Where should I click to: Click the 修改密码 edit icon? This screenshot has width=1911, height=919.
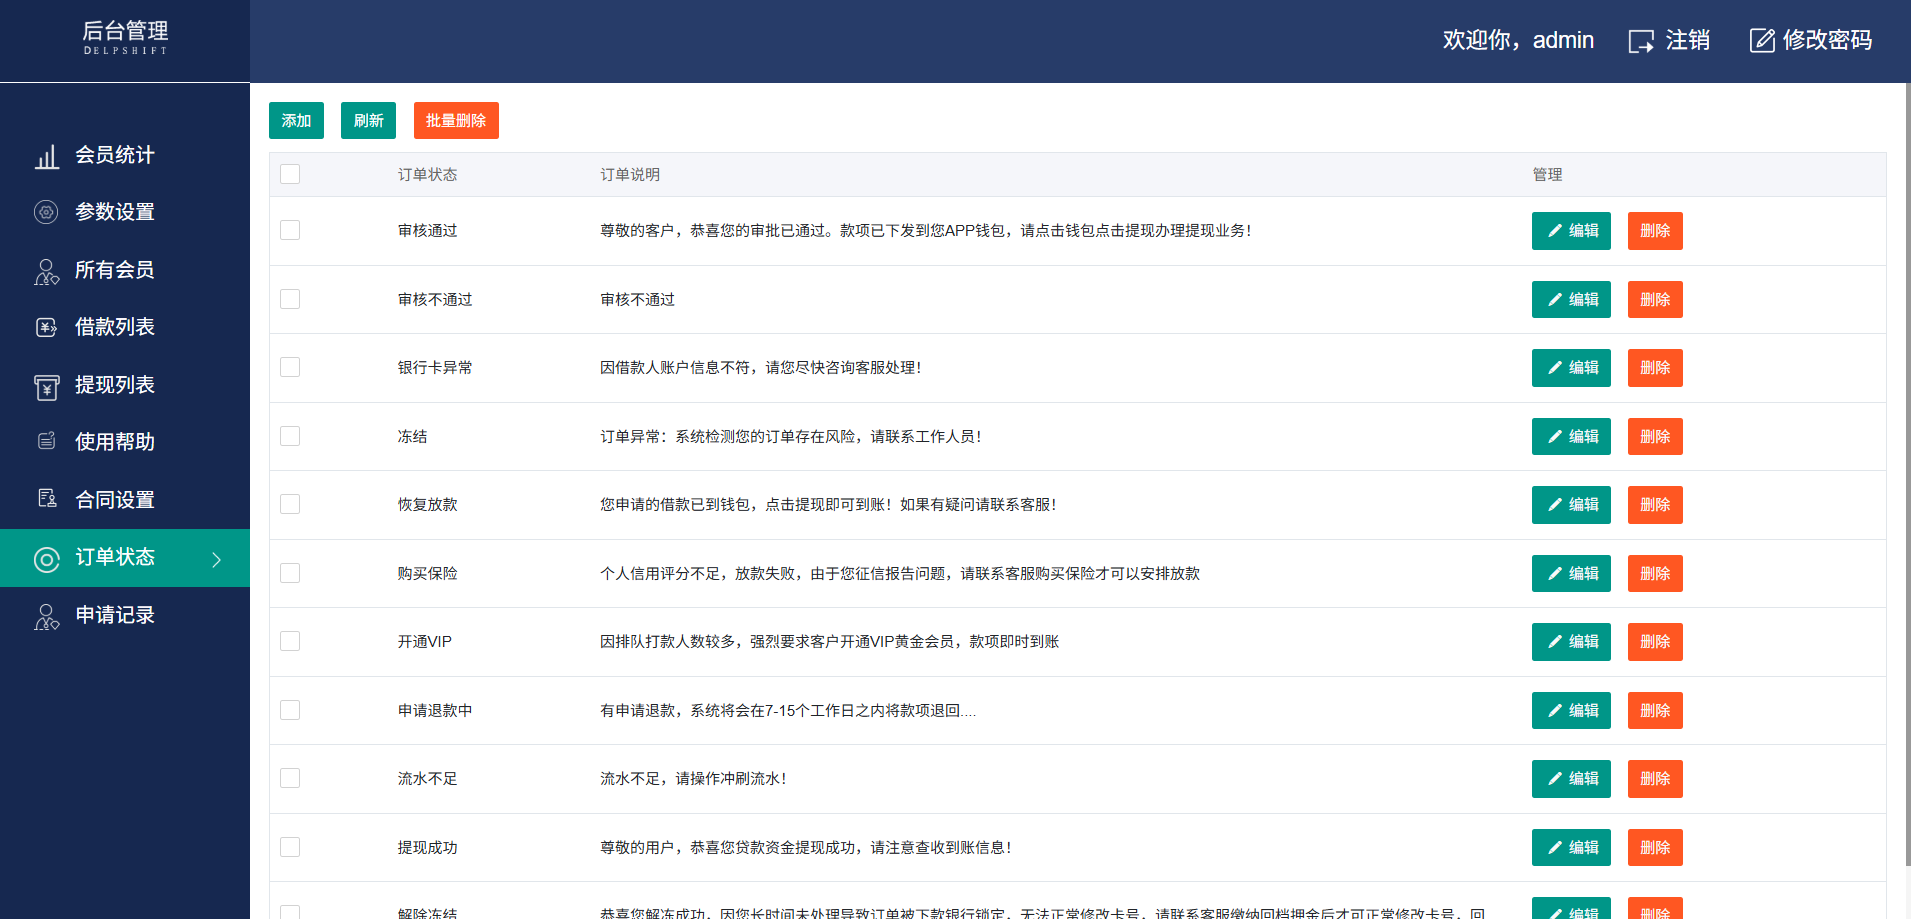pyautogui.click(x=1762, y=40)
